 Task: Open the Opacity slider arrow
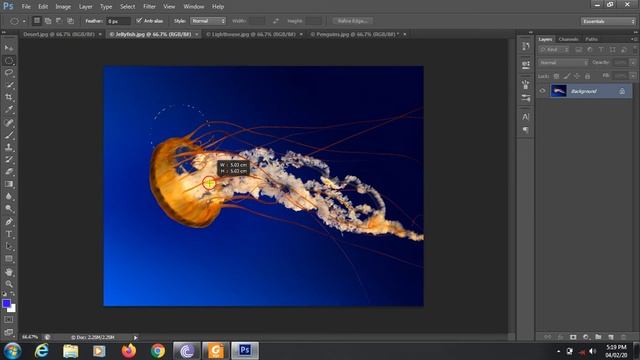click(x=633, y=63)
